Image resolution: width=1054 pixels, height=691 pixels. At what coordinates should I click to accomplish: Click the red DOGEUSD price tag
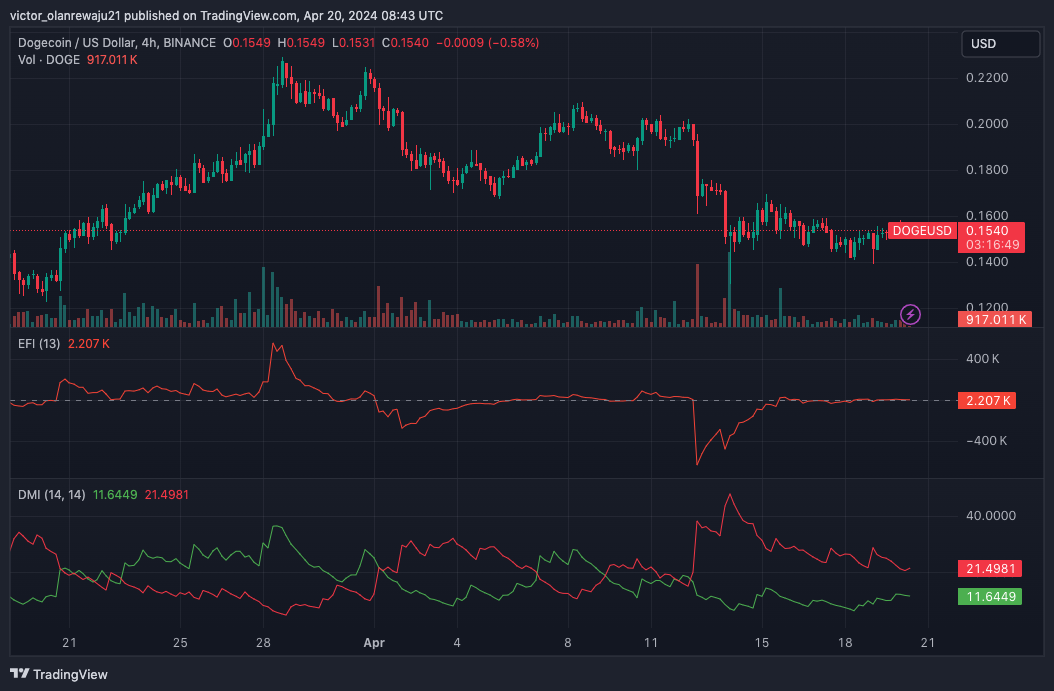tap(921, 231)
